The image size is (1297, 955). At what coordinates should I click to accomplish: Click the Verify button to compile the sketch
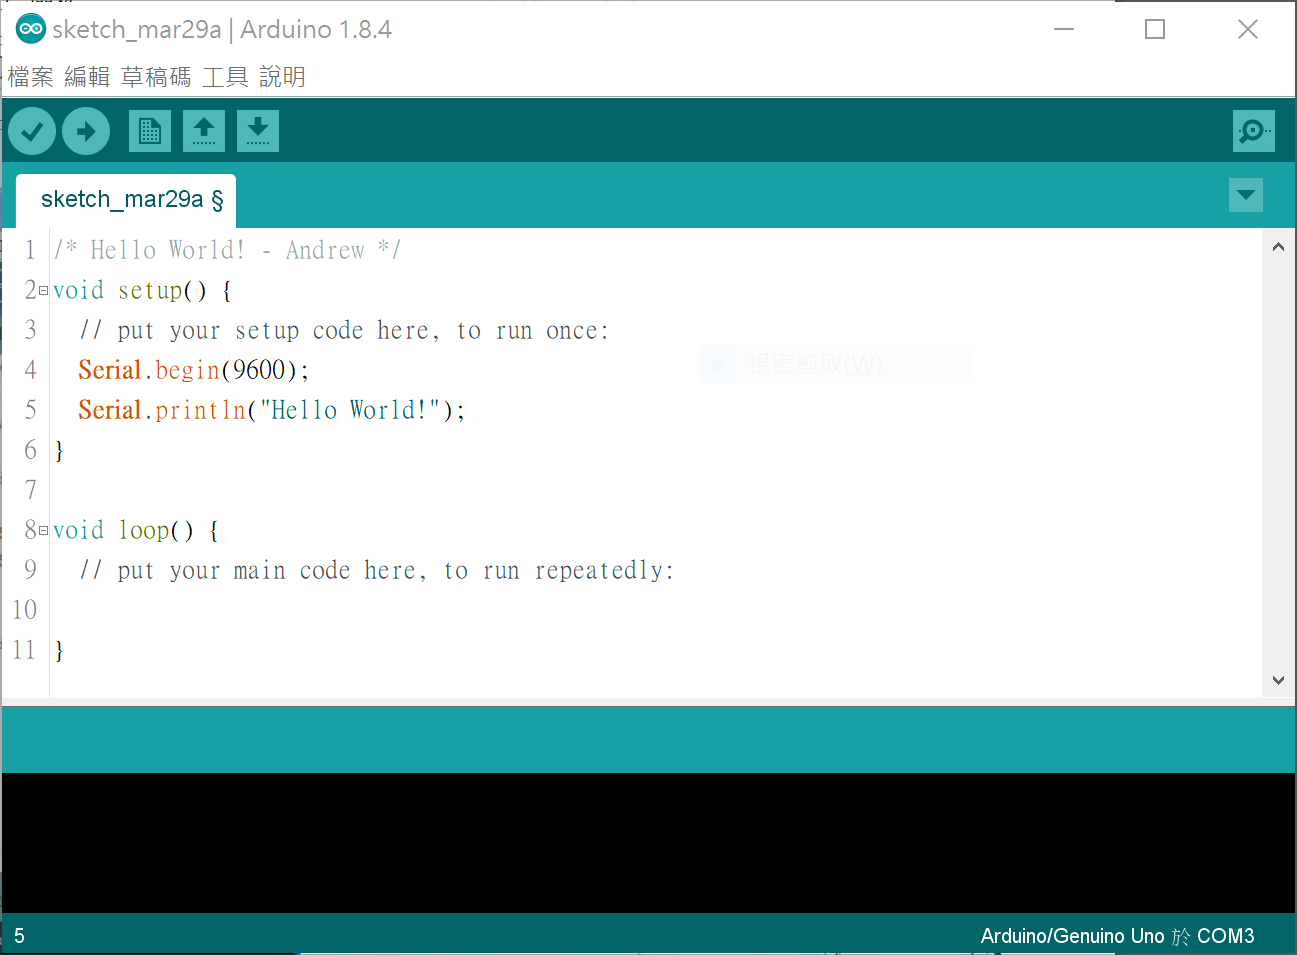pos(31,130)
